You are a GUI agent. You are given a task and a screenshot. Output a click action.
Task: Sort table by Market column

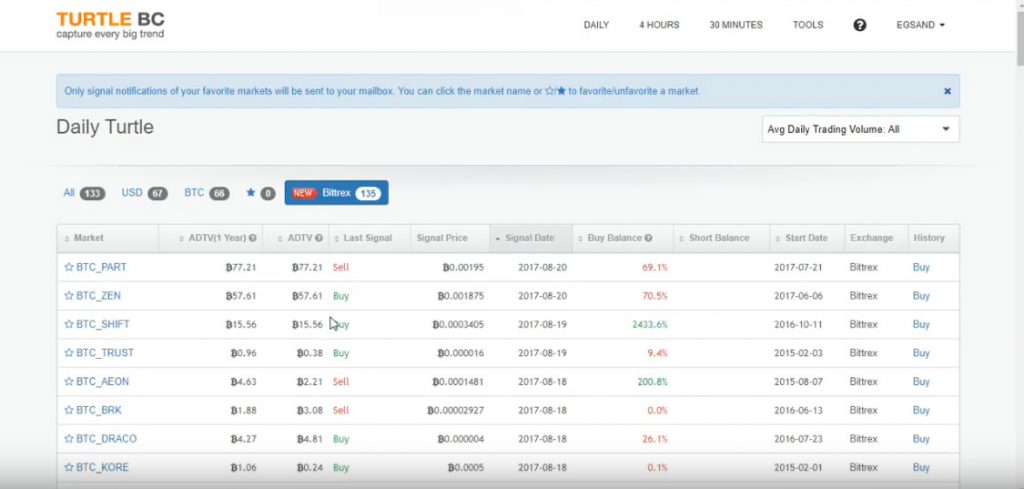[108, 238]
